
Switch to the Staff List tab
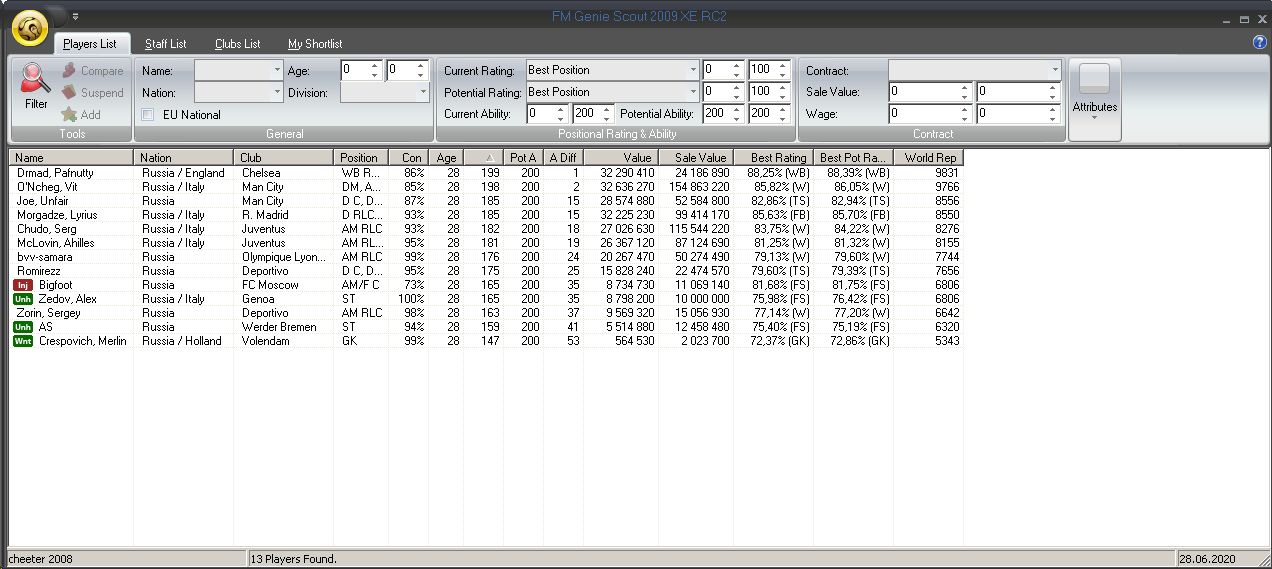click(x=165, y=44)
